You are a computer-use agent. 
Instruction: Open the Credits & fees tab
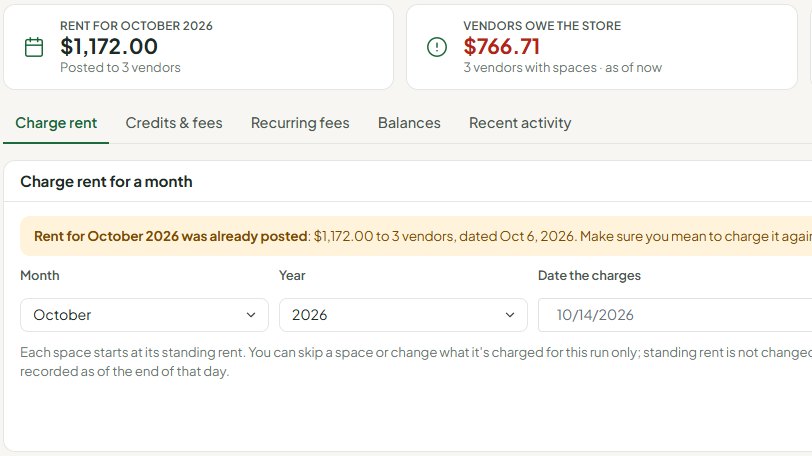tap(174, 123)
